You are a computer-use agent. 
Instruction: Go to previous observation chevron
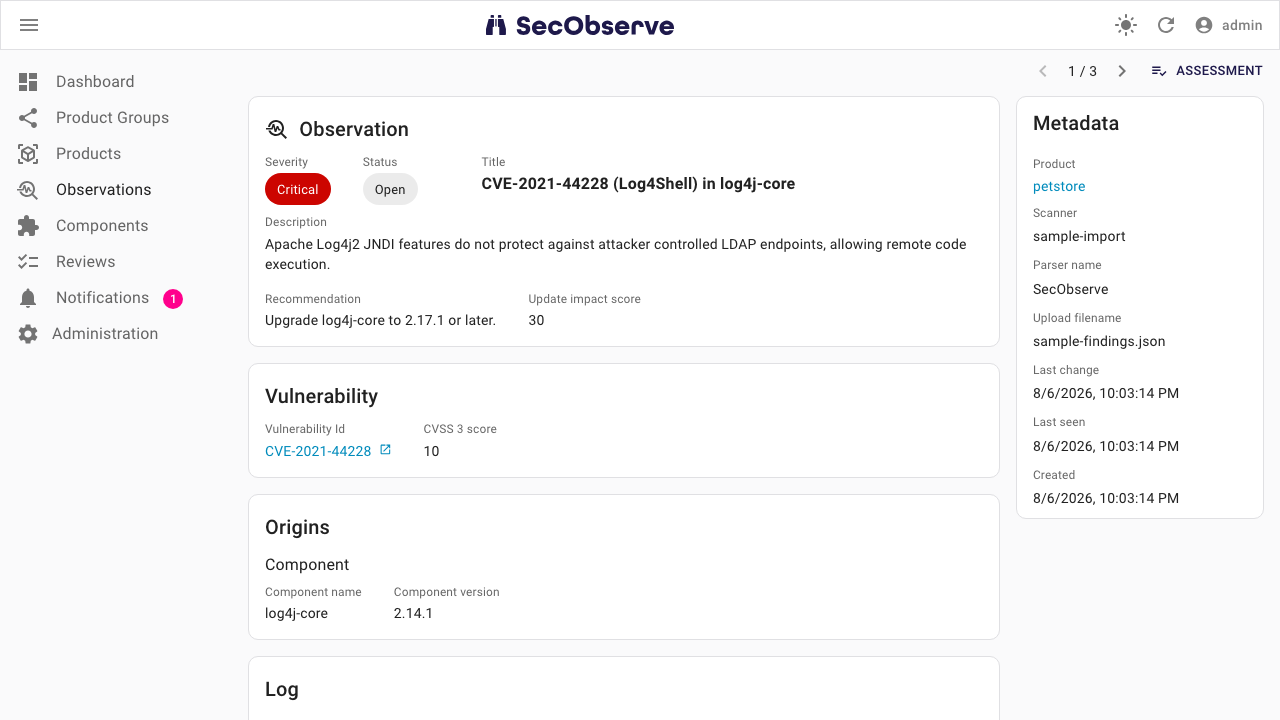coord(1043,71)
